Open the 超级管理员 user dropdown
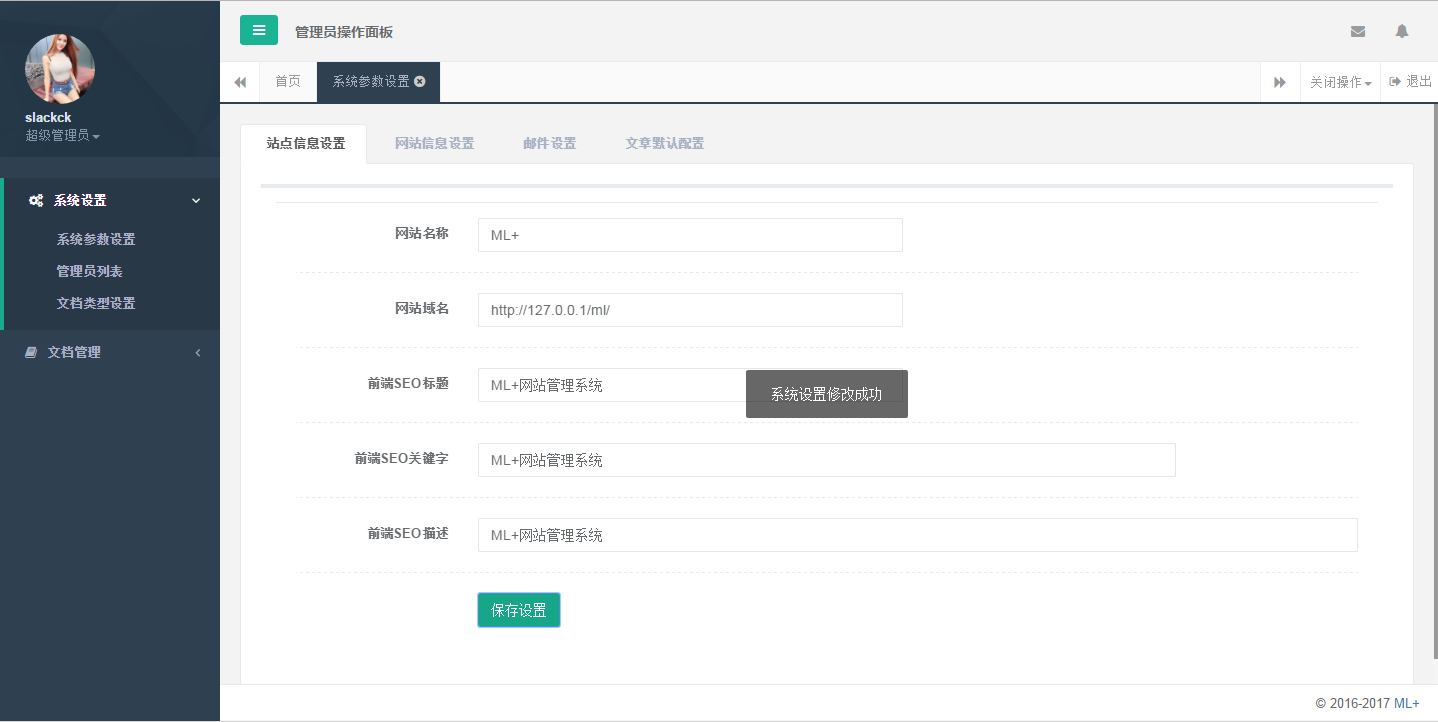The image size is (1438, 722). (62, 135)
